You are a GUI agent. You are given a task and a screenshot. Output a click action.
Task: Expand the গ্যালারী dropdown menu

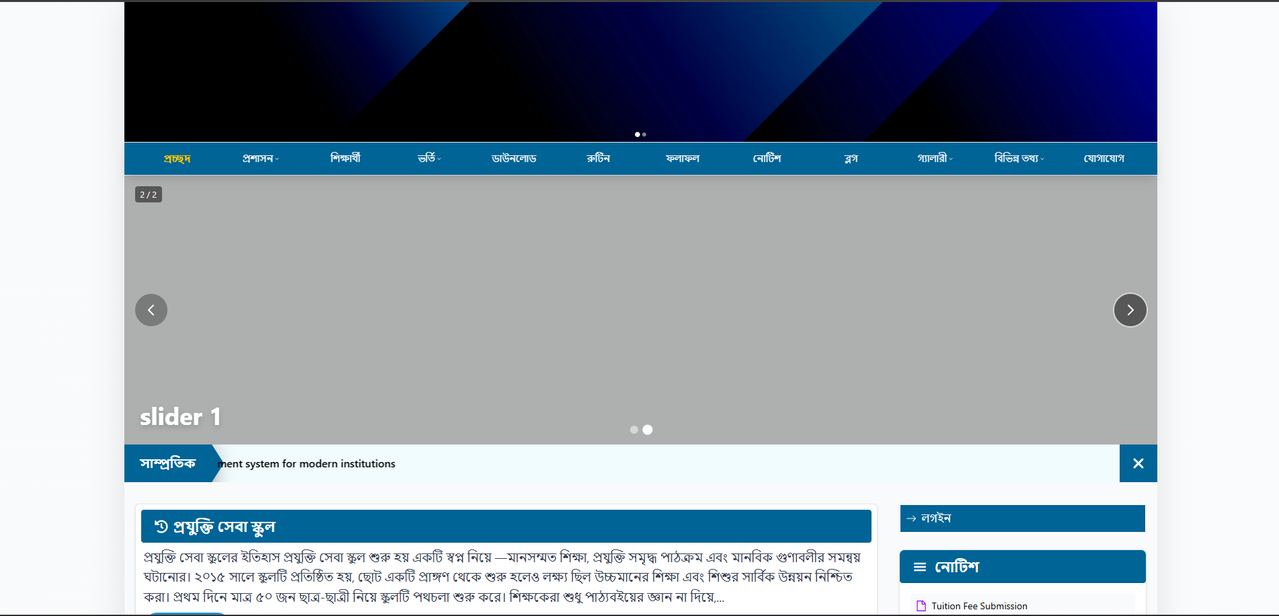[x=935, y=158]
